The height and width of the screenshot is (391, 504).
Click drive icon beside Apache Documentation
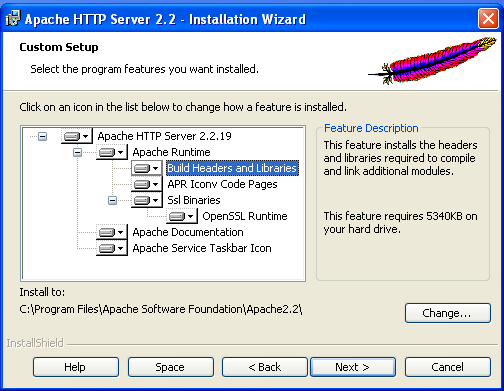pyautogui.click(x=112, y=232)
